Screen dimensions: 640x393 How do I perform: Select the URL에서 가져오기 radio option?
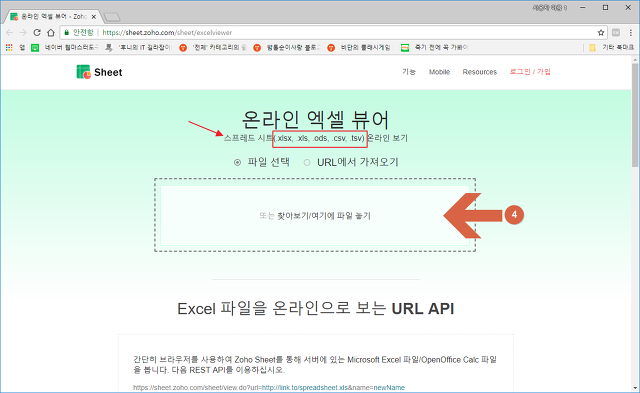(x=307, y=162)
